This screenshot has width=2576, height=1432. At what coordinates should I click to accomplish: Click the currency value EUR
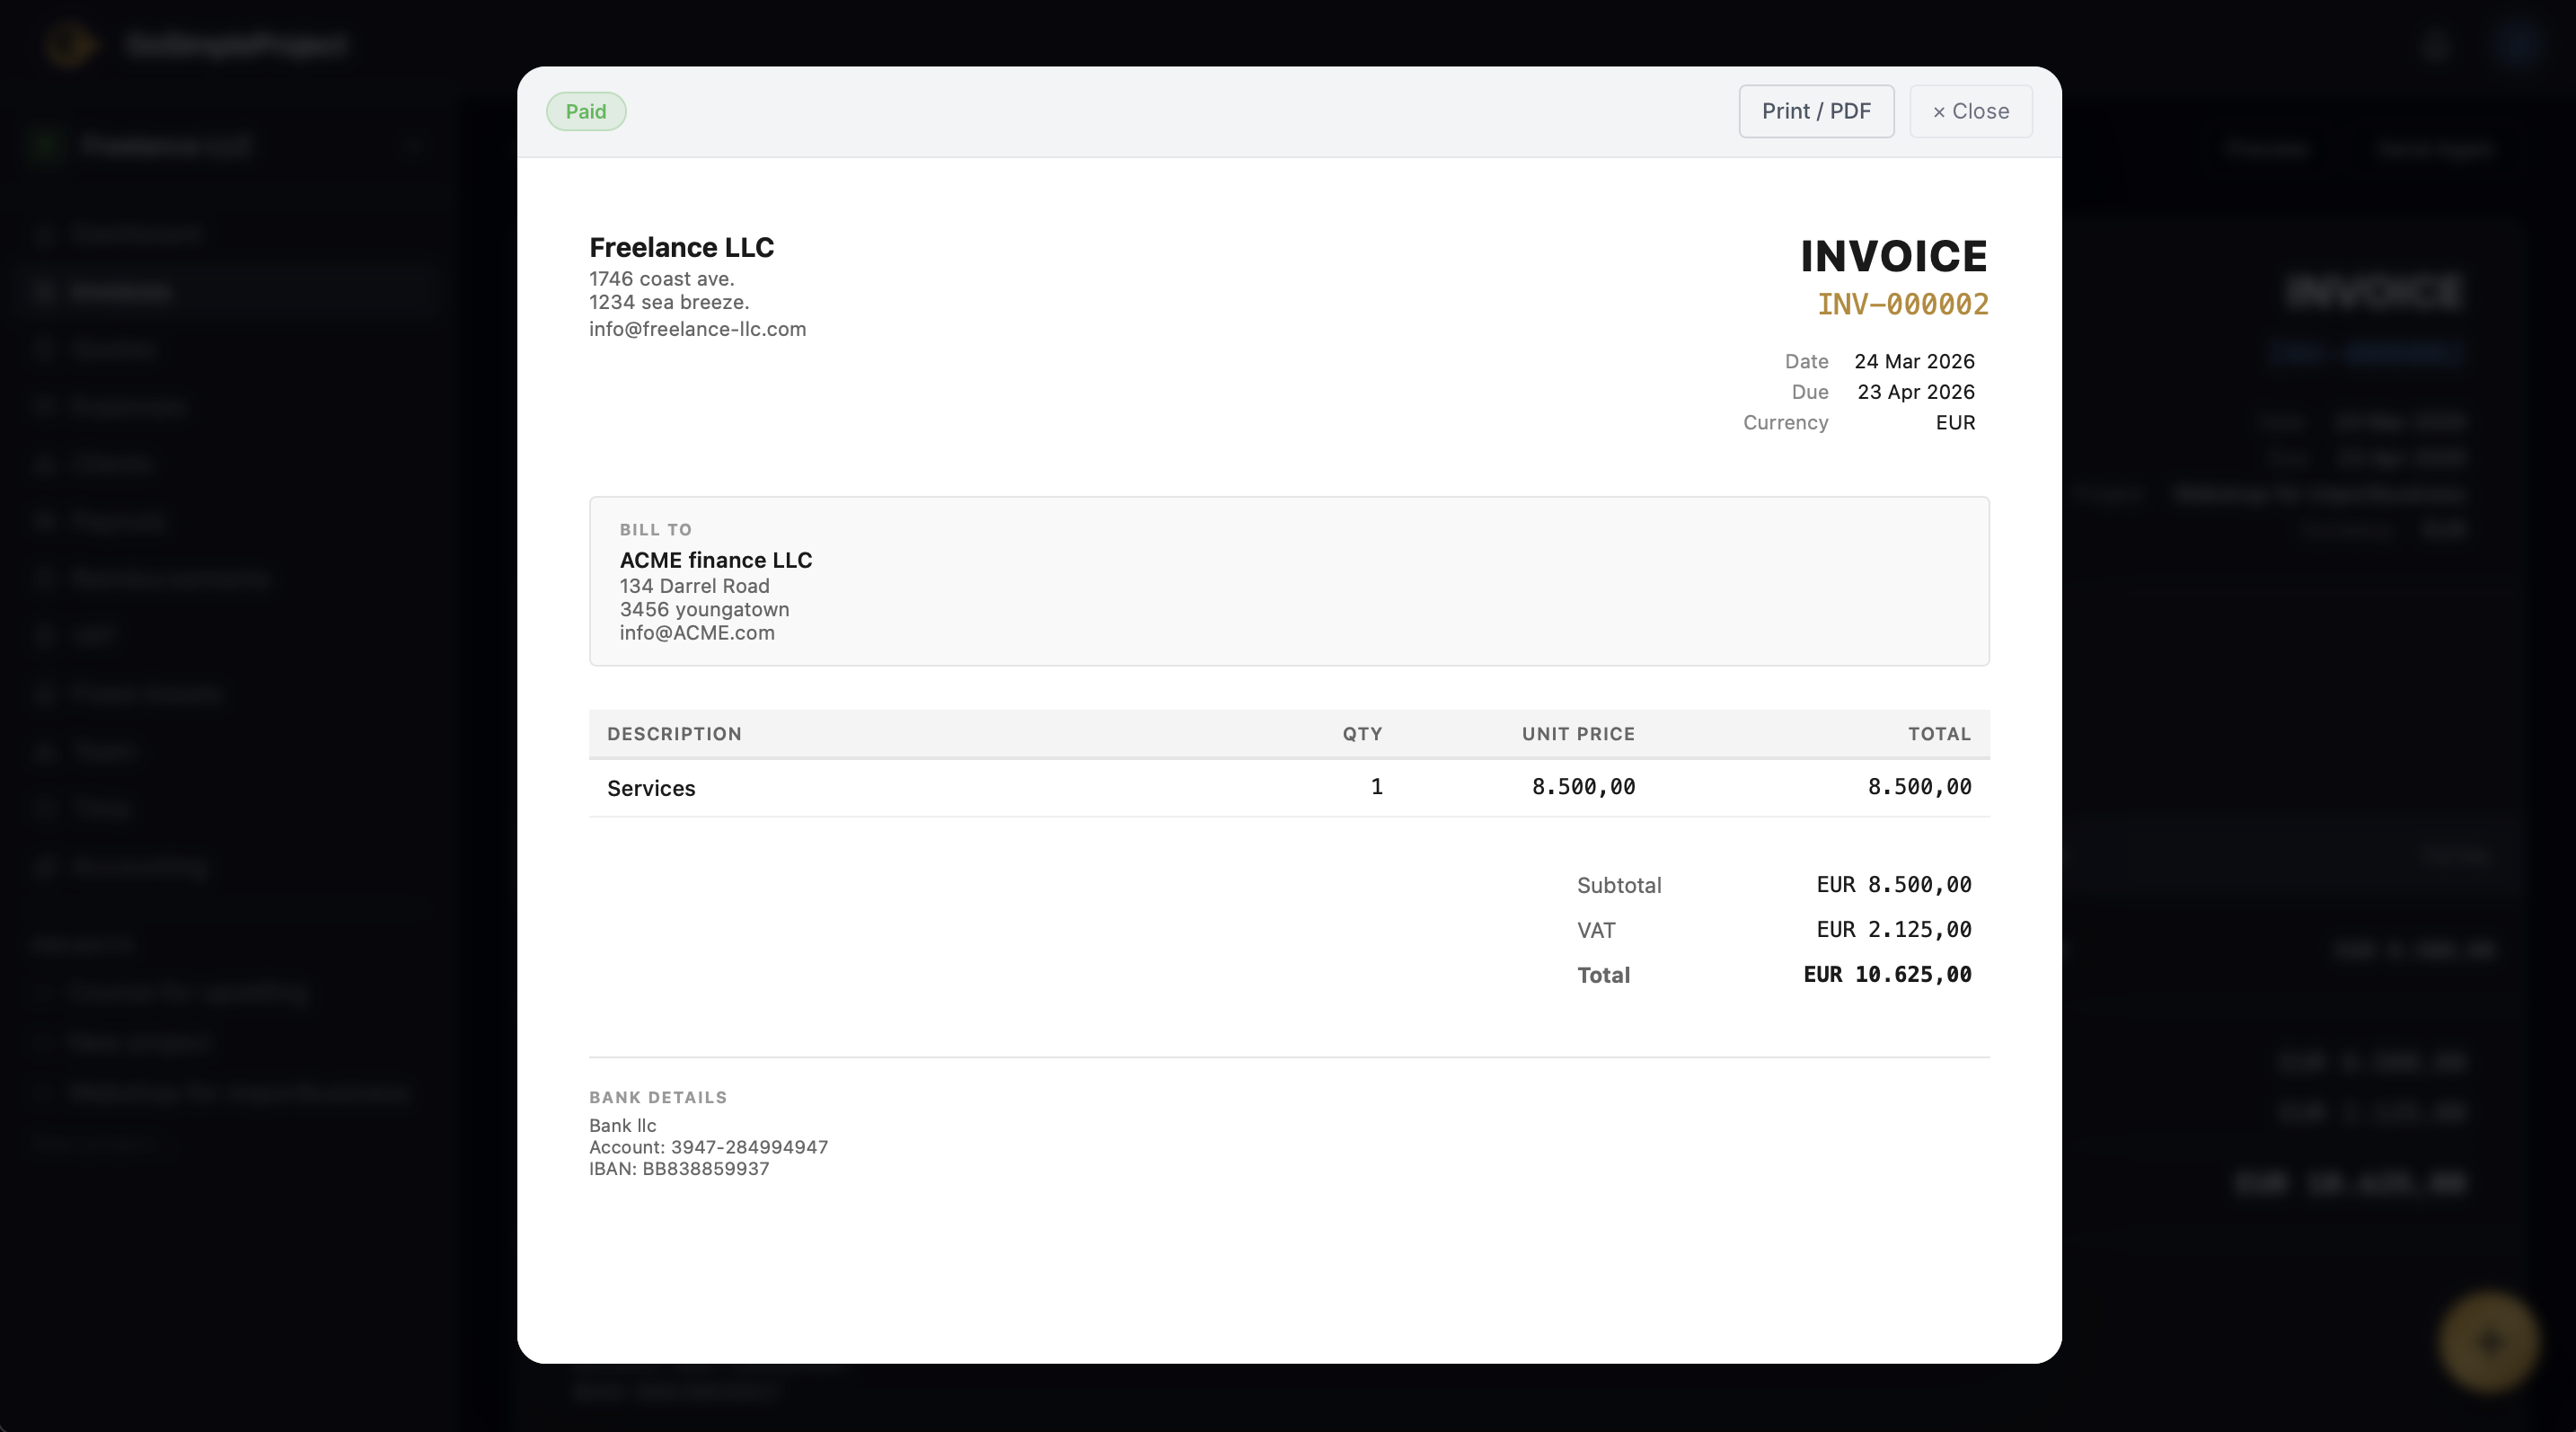pyautogui.click(x=1955, y=423)
